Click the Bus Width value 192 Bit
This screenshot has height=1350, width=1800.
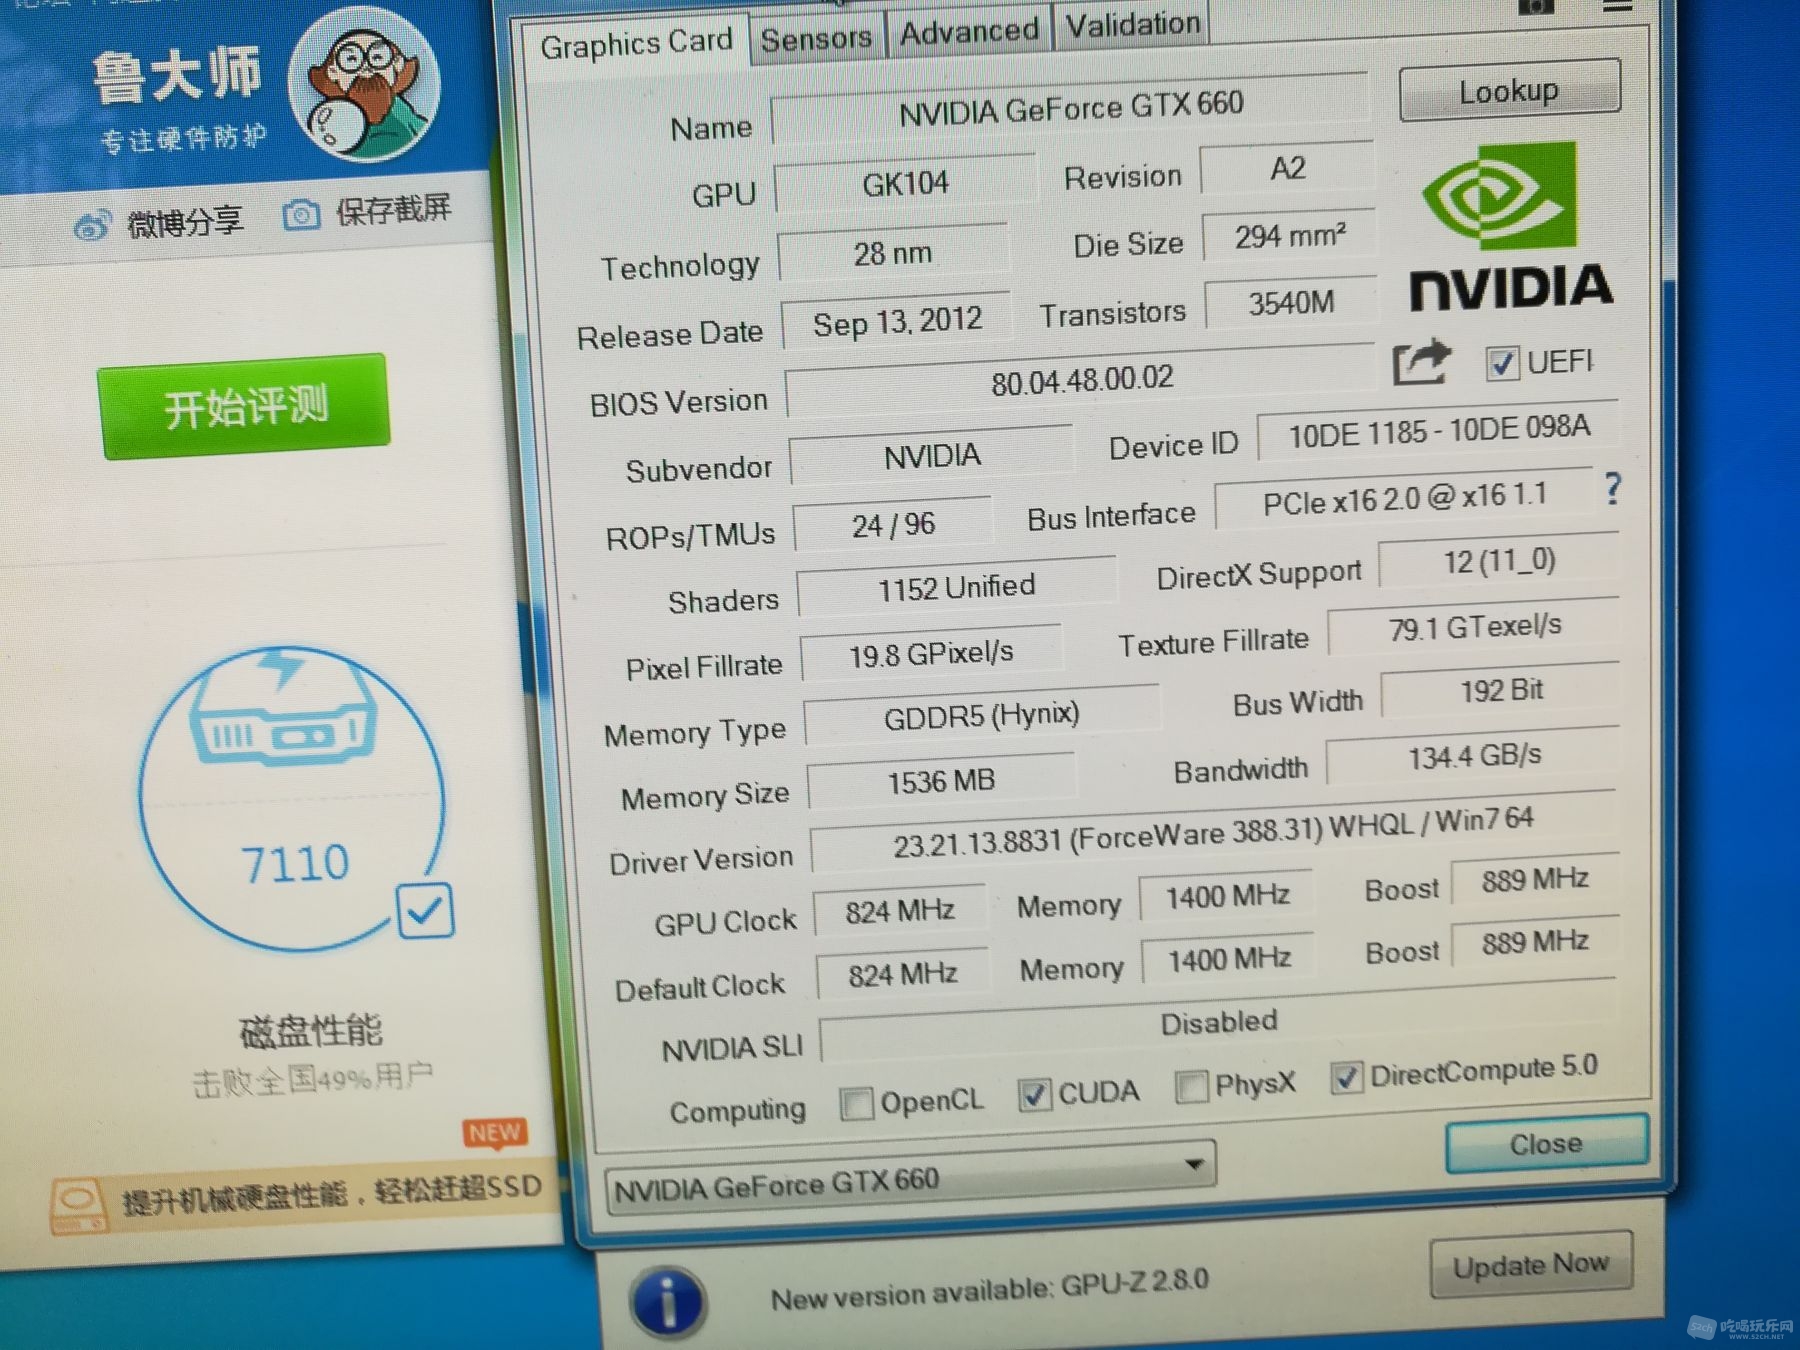[1500, 690]
